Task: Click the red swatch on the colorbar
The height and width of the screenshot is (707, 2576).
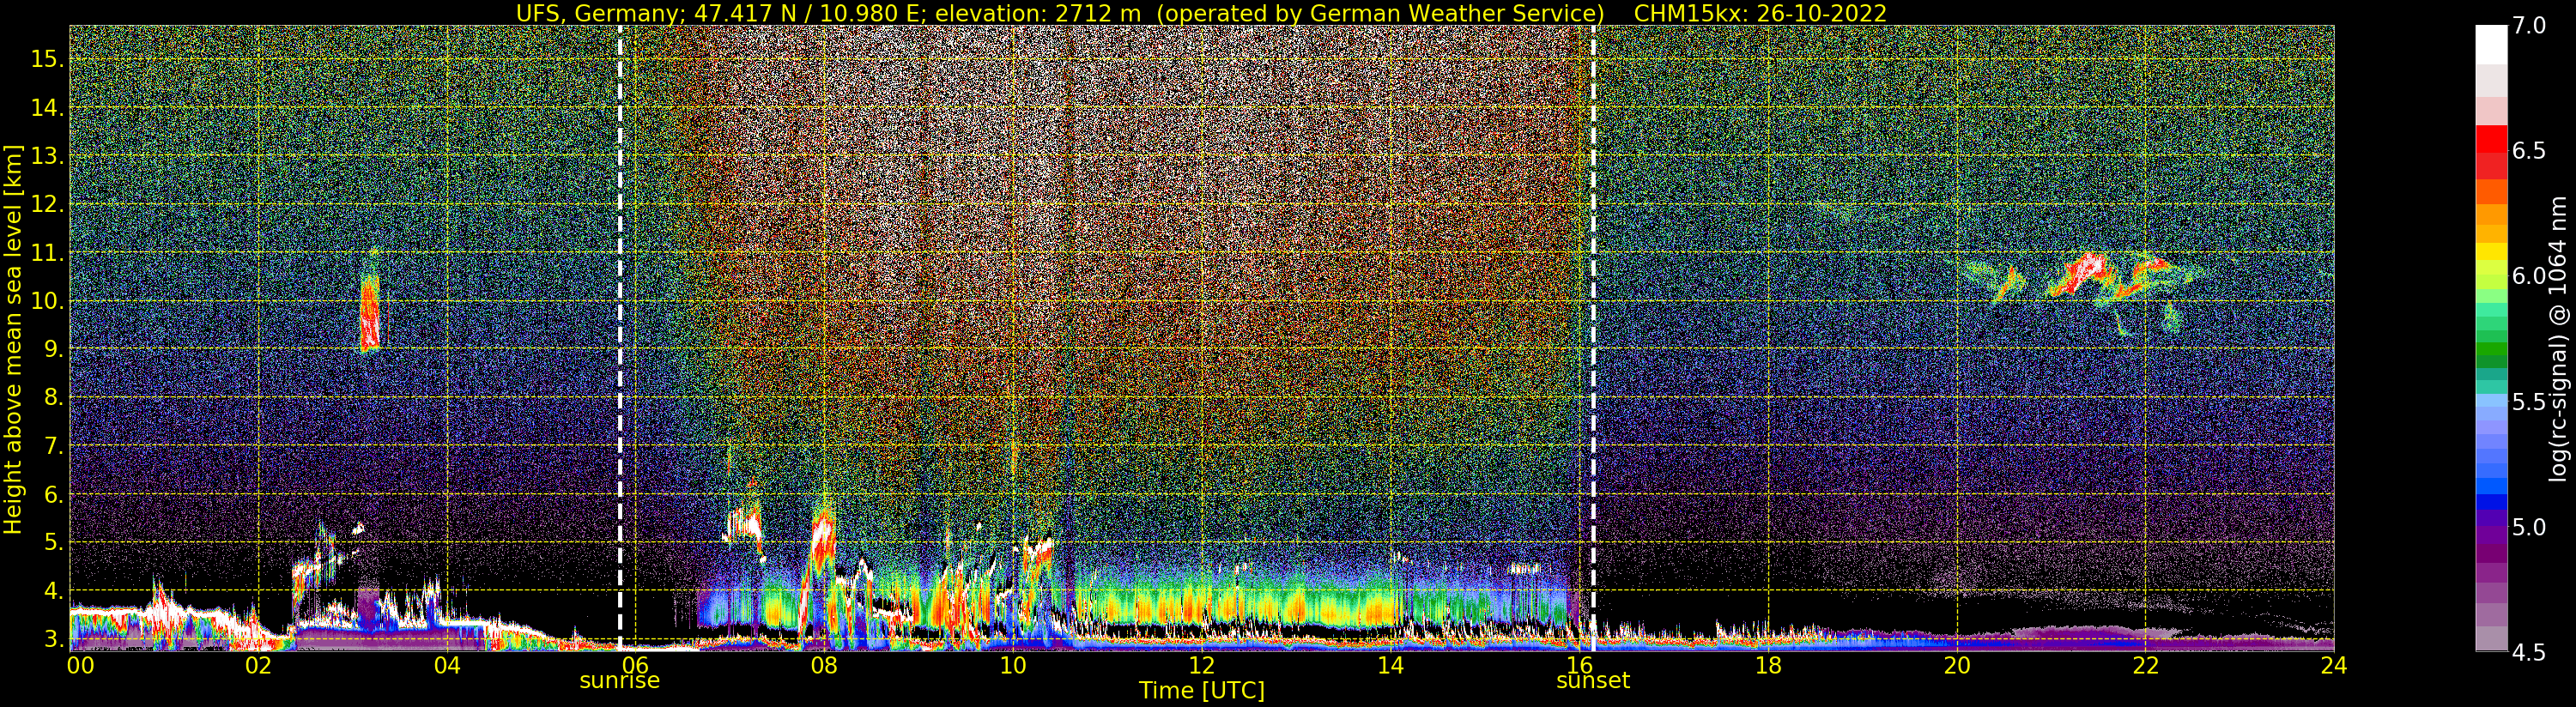Action: tap(2491, 139)
